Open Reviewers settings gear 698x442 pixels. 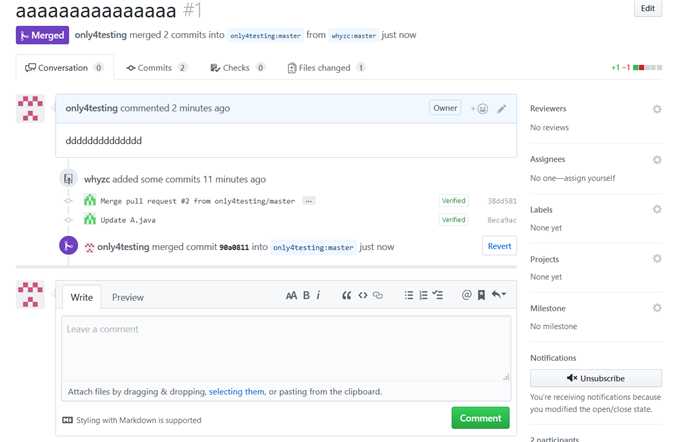(657, 109)
